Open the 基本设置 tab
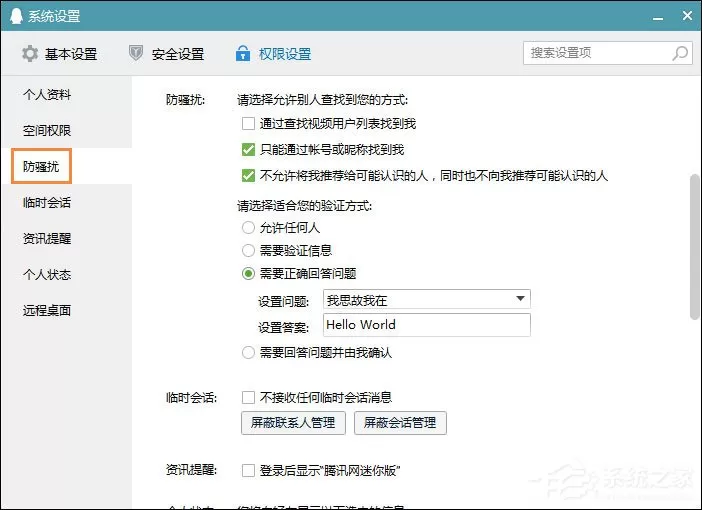Image resolution: width=702 pixels, height=510 pixels. pos(60,54)
